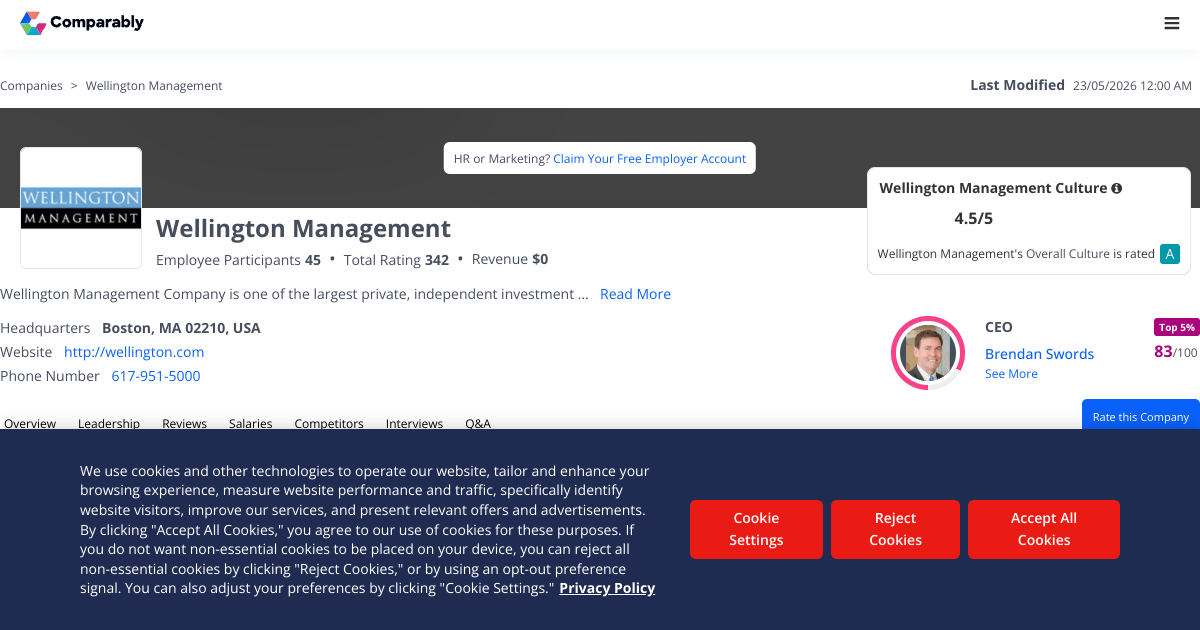Click Total Rating 342 stat
This screenshot has width=1200, height=630.
pos(396,260)
